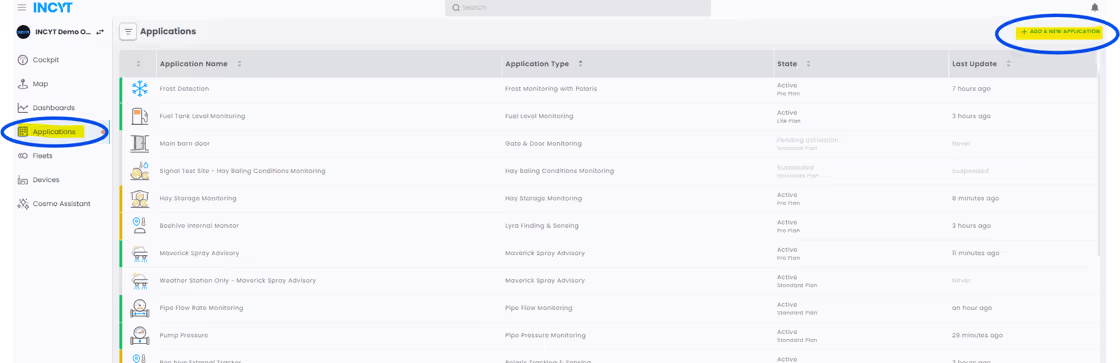This screenshot has width=1120, height=363.
Task: Click the Last Update column header text
Action: (974, 64)
